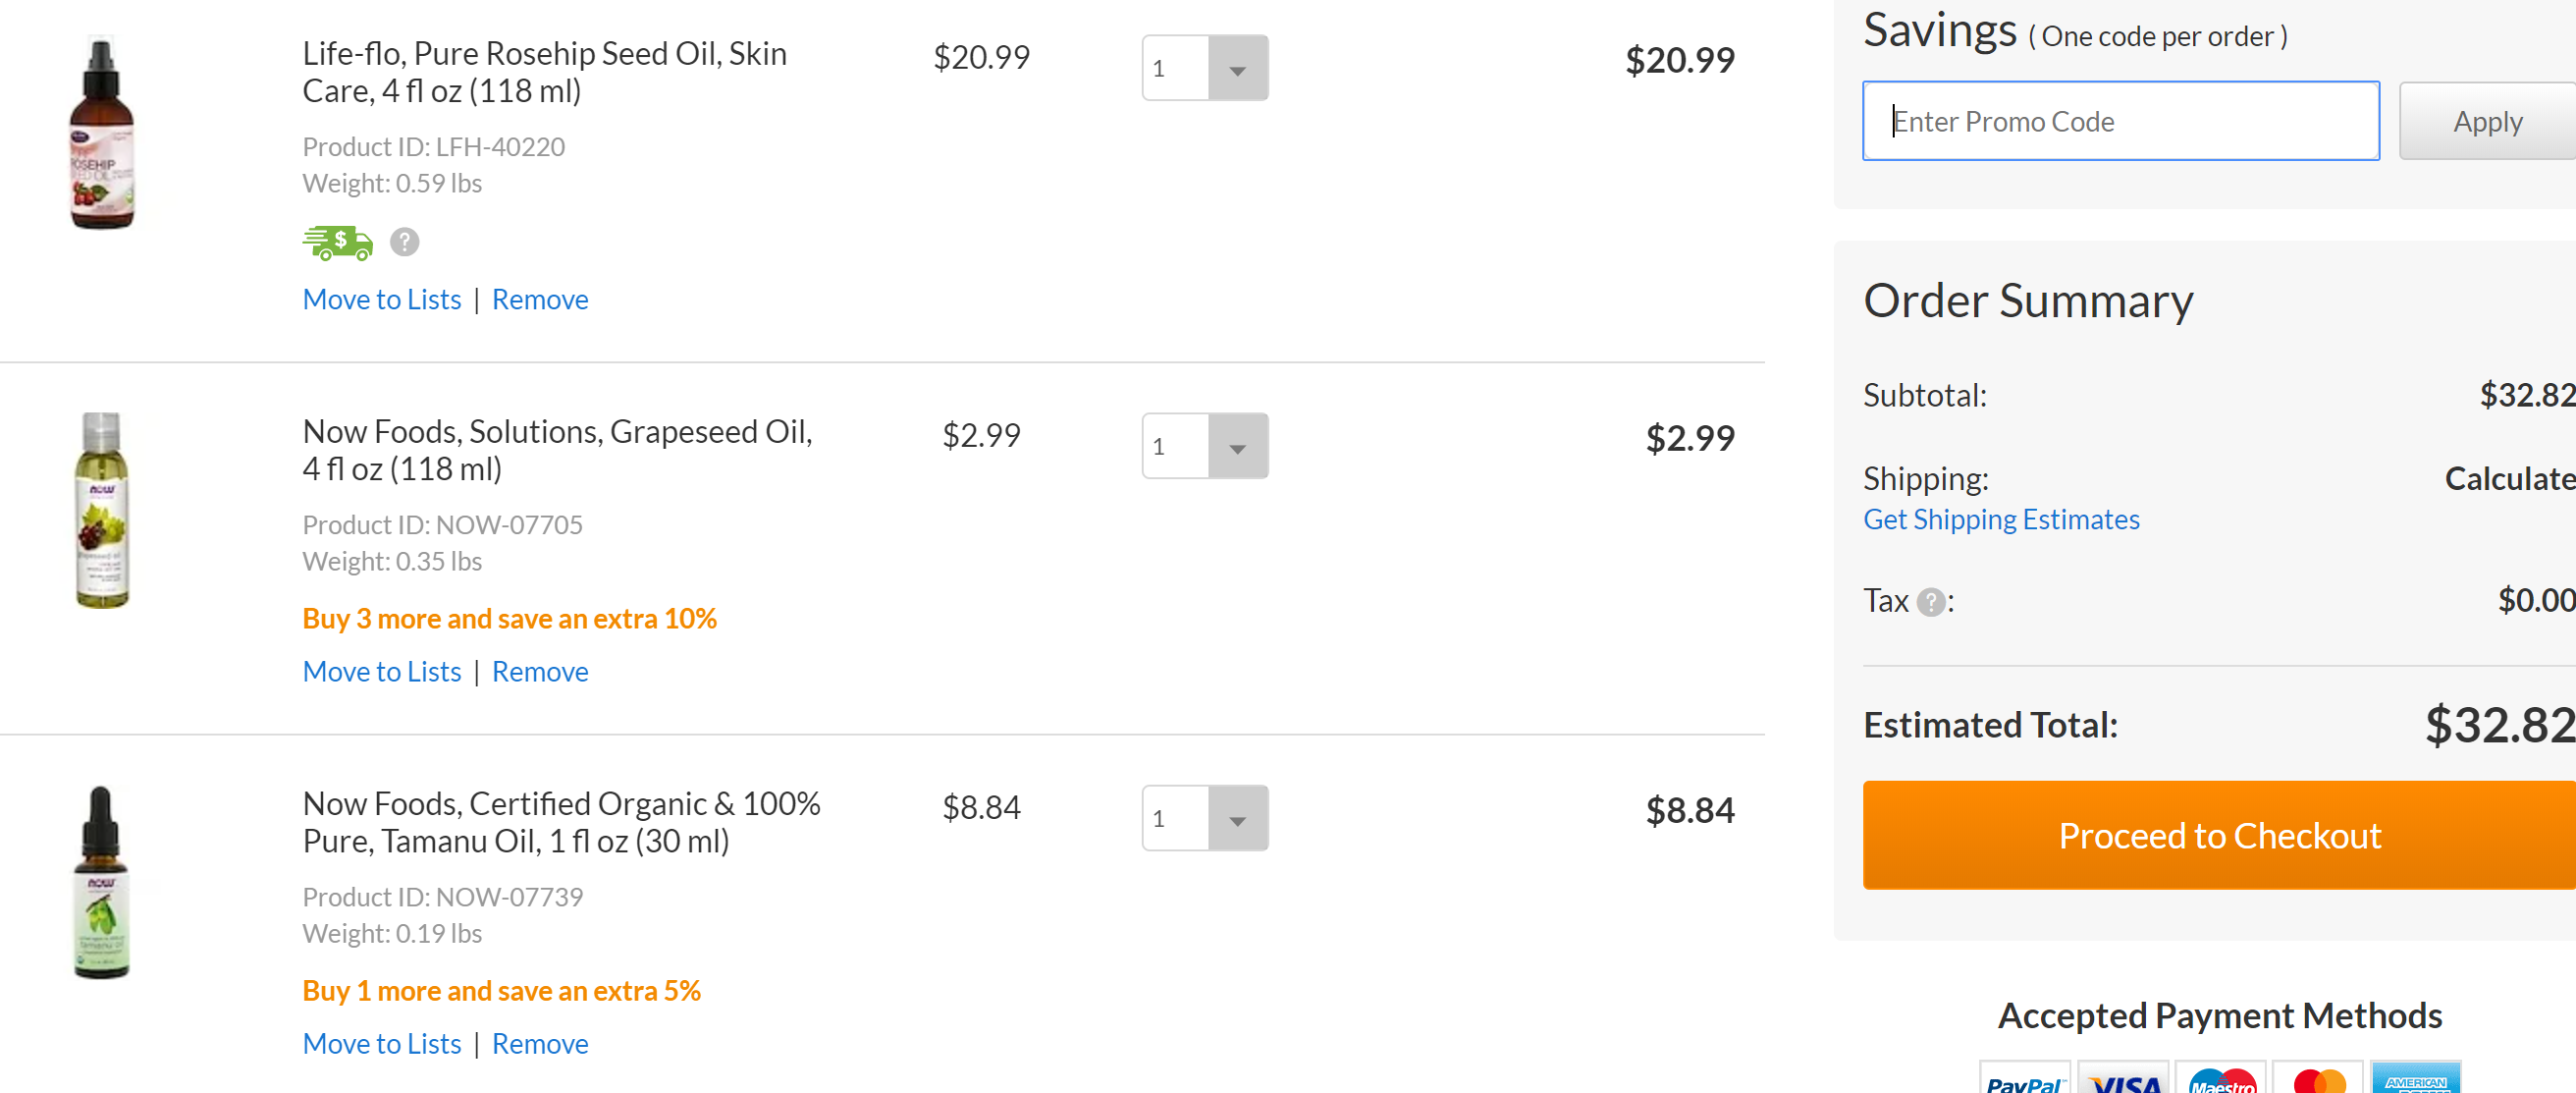
Task: Click the Proceed to Checkout button
Action: [x=2219, y=835]
